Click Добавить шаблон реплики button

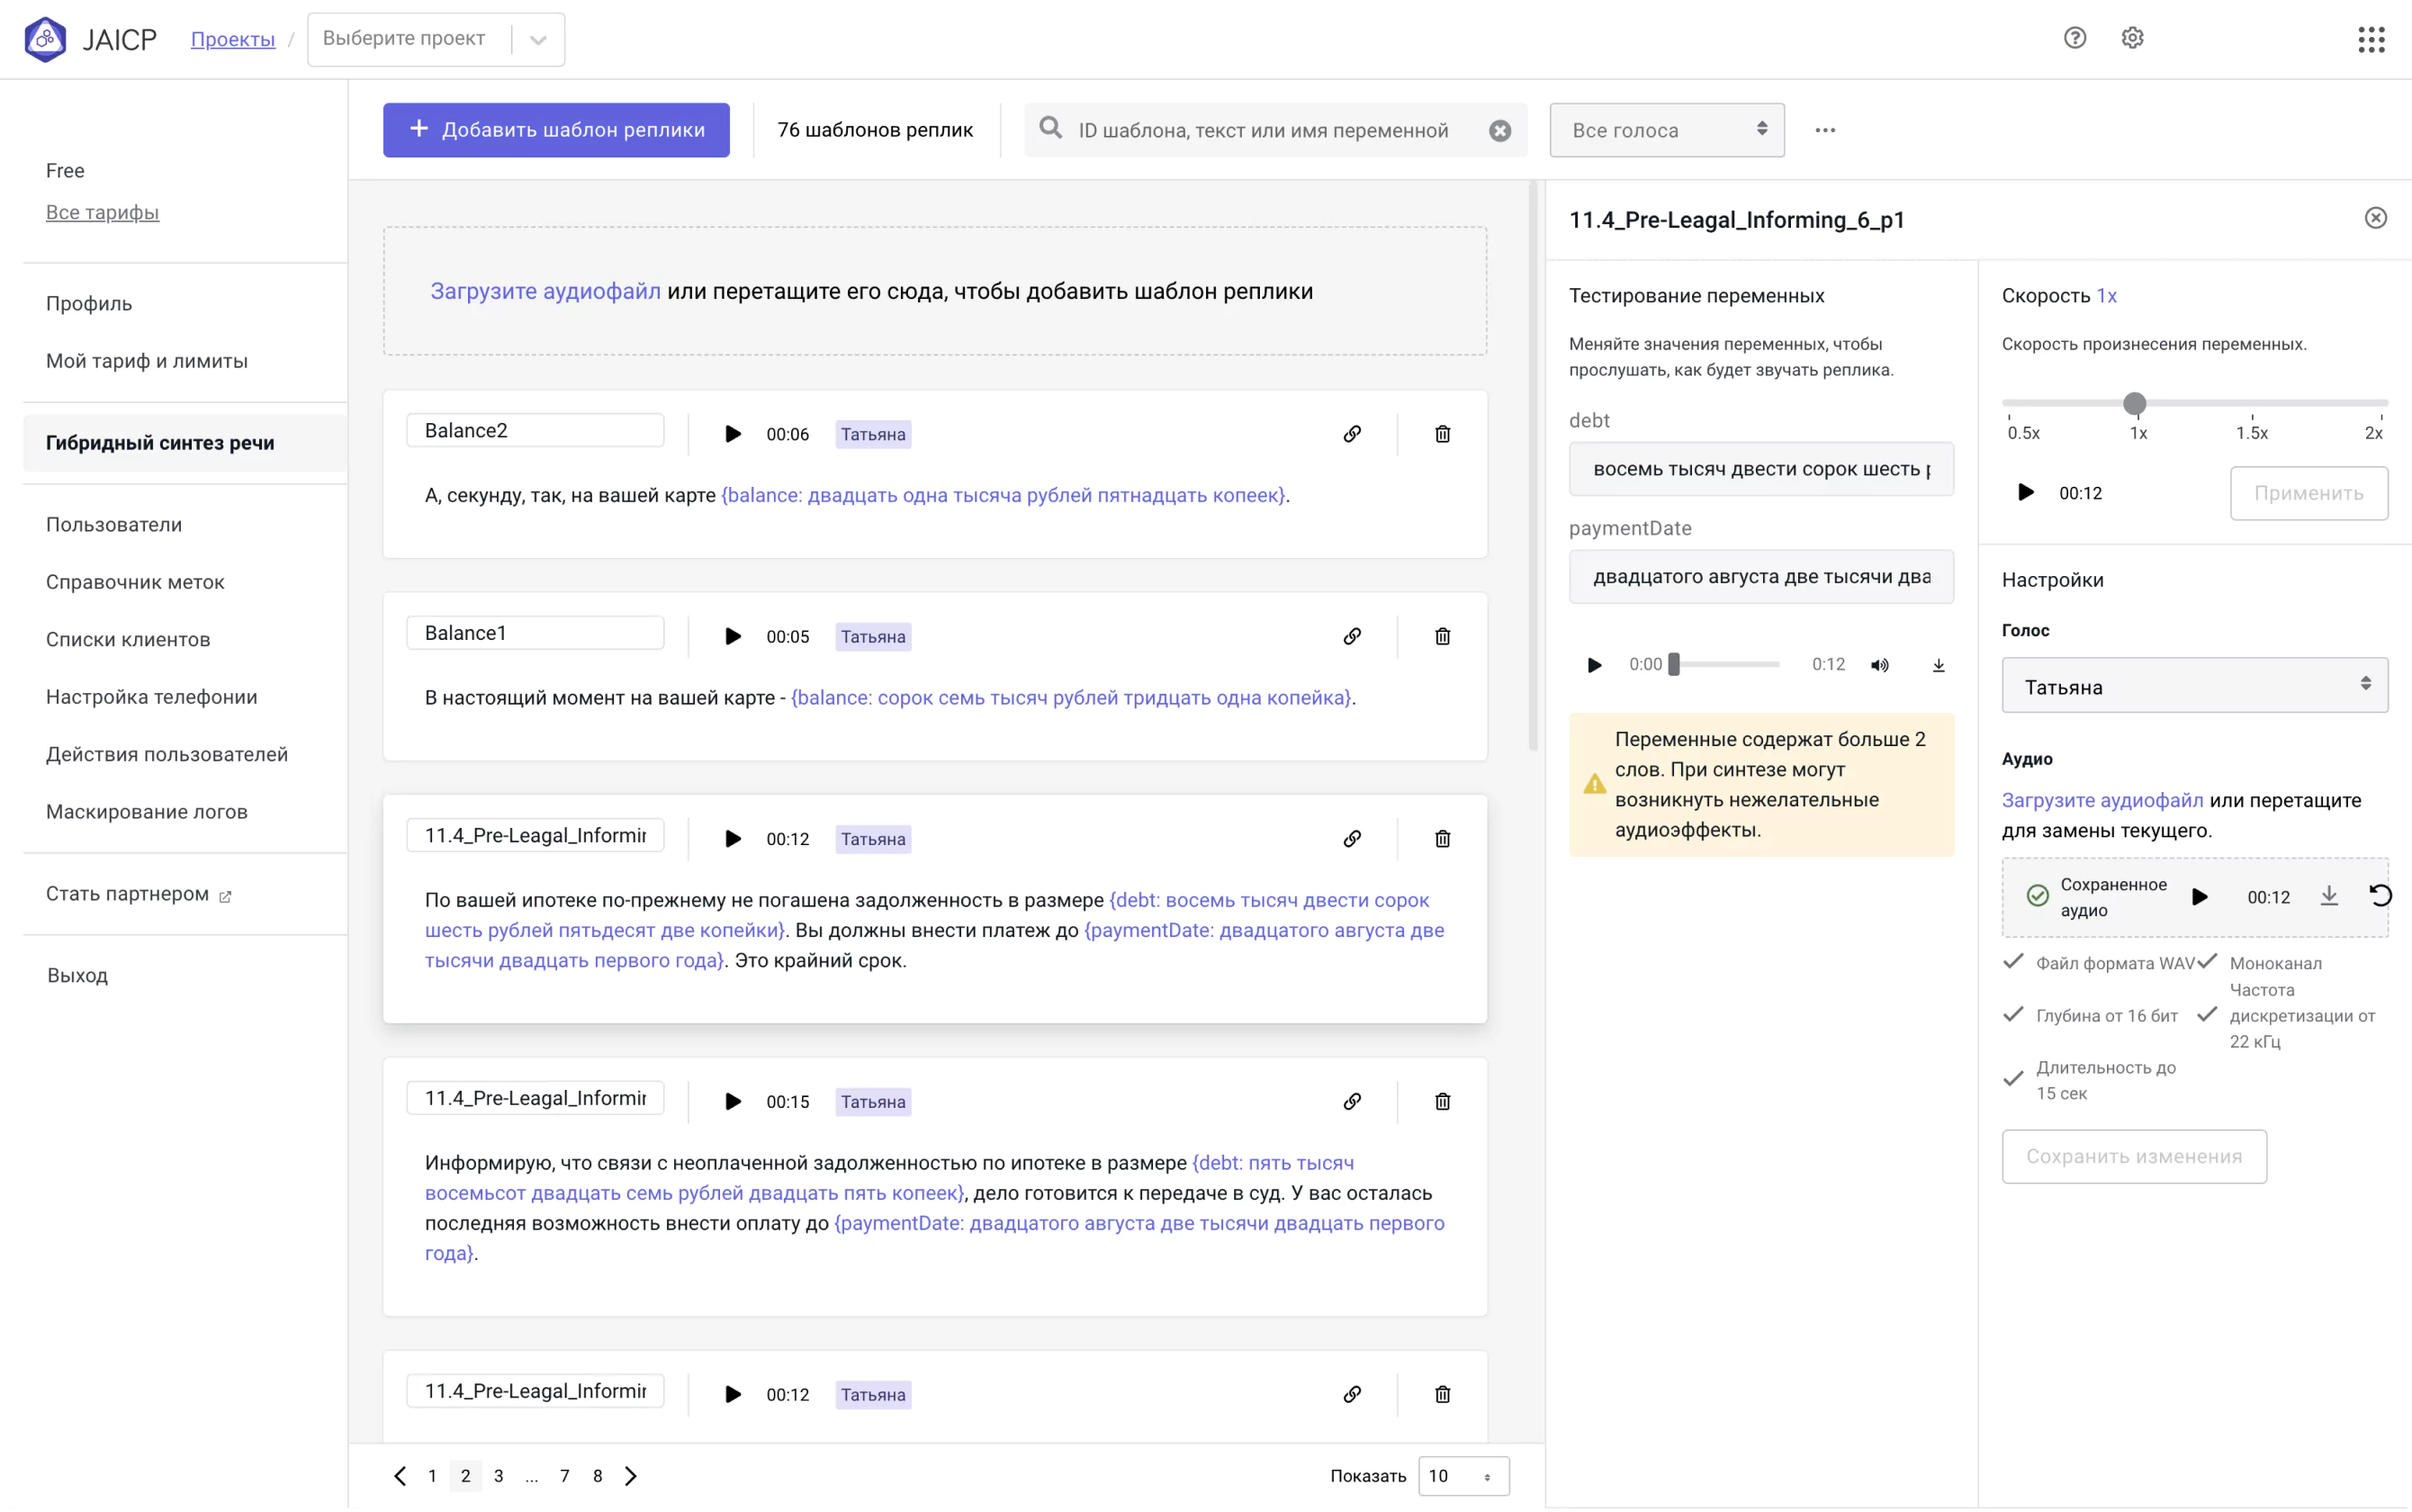pos(556,129)
